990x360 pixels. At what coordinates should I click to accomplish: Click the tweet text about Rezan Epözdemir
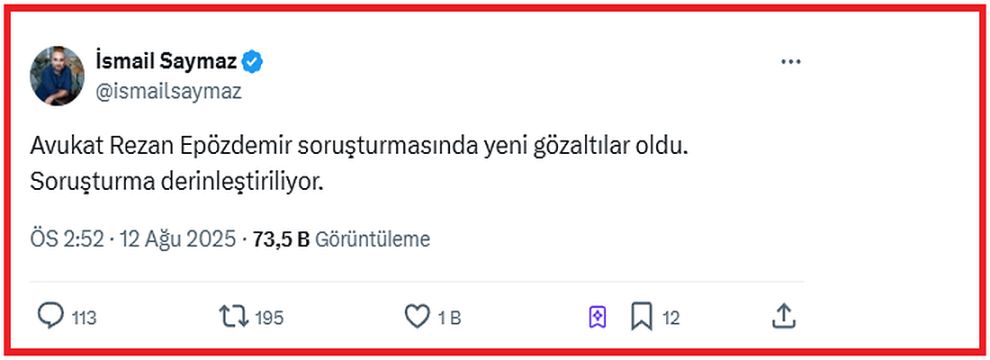(359, 148)
